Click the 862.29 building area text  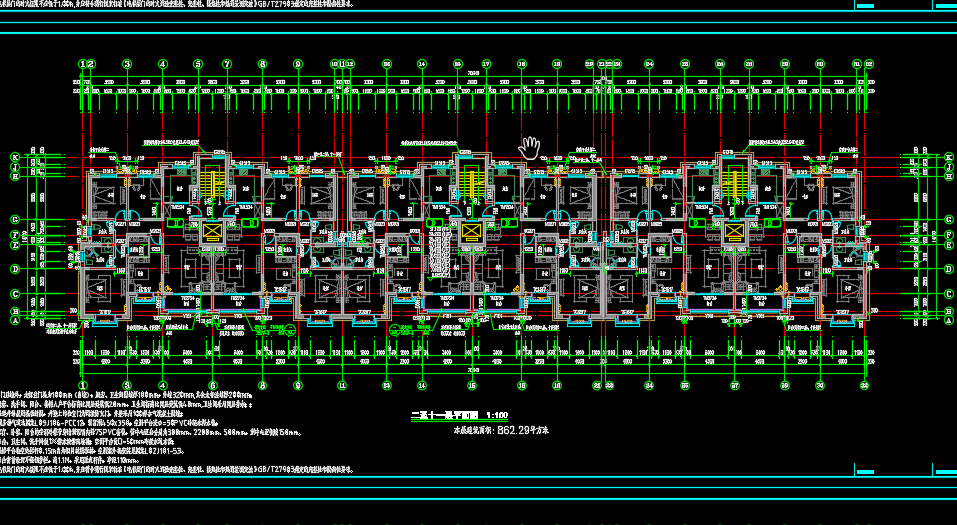(509, 430)
